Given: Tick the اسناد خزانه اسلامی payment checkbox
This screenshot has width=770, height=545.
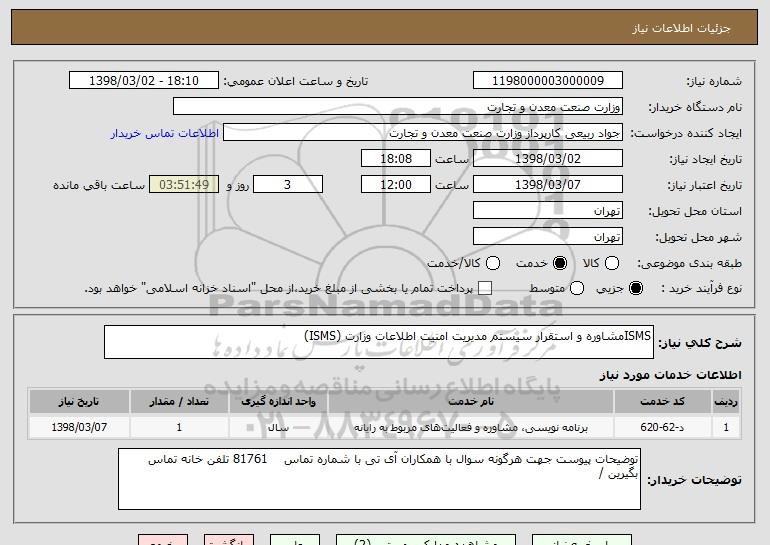Looking at the screenshot, I should point(485,288).
